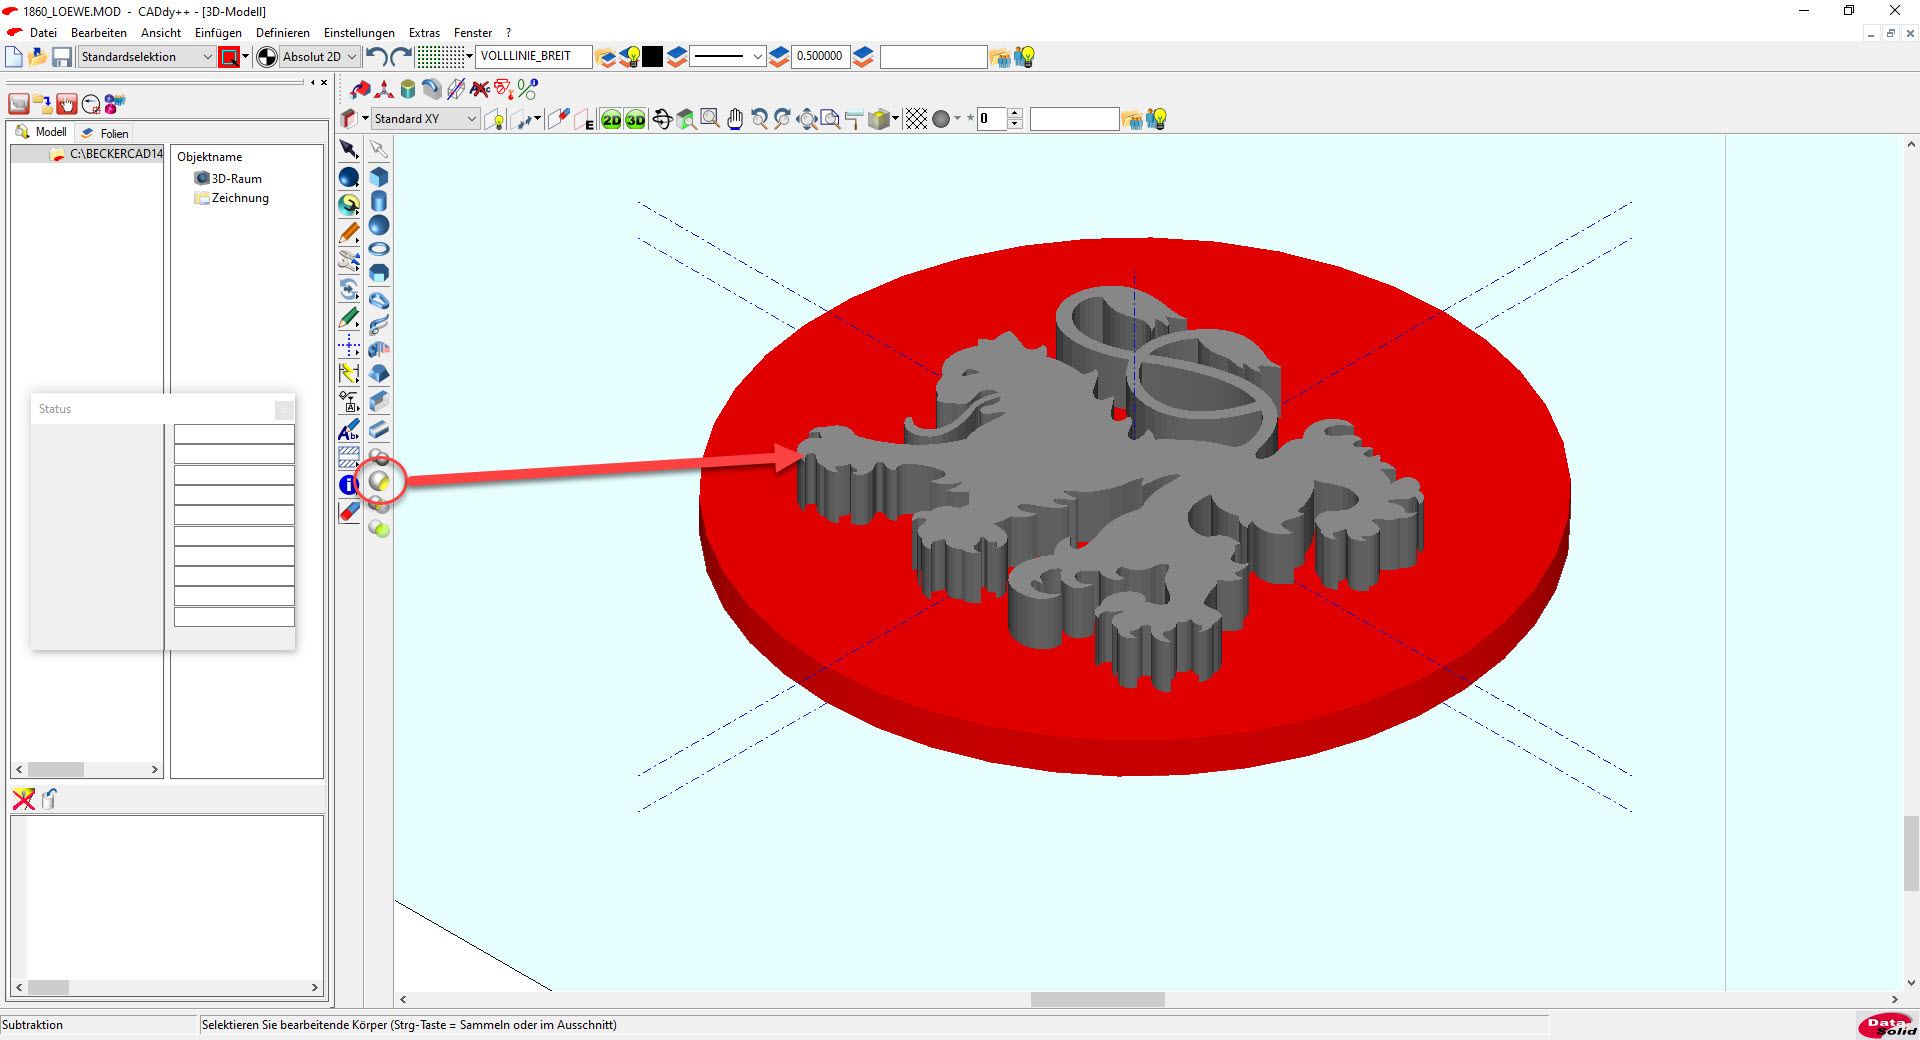
Task: Open a model with the folder icon
Action: pyautogui.click(x=38, y=57)
